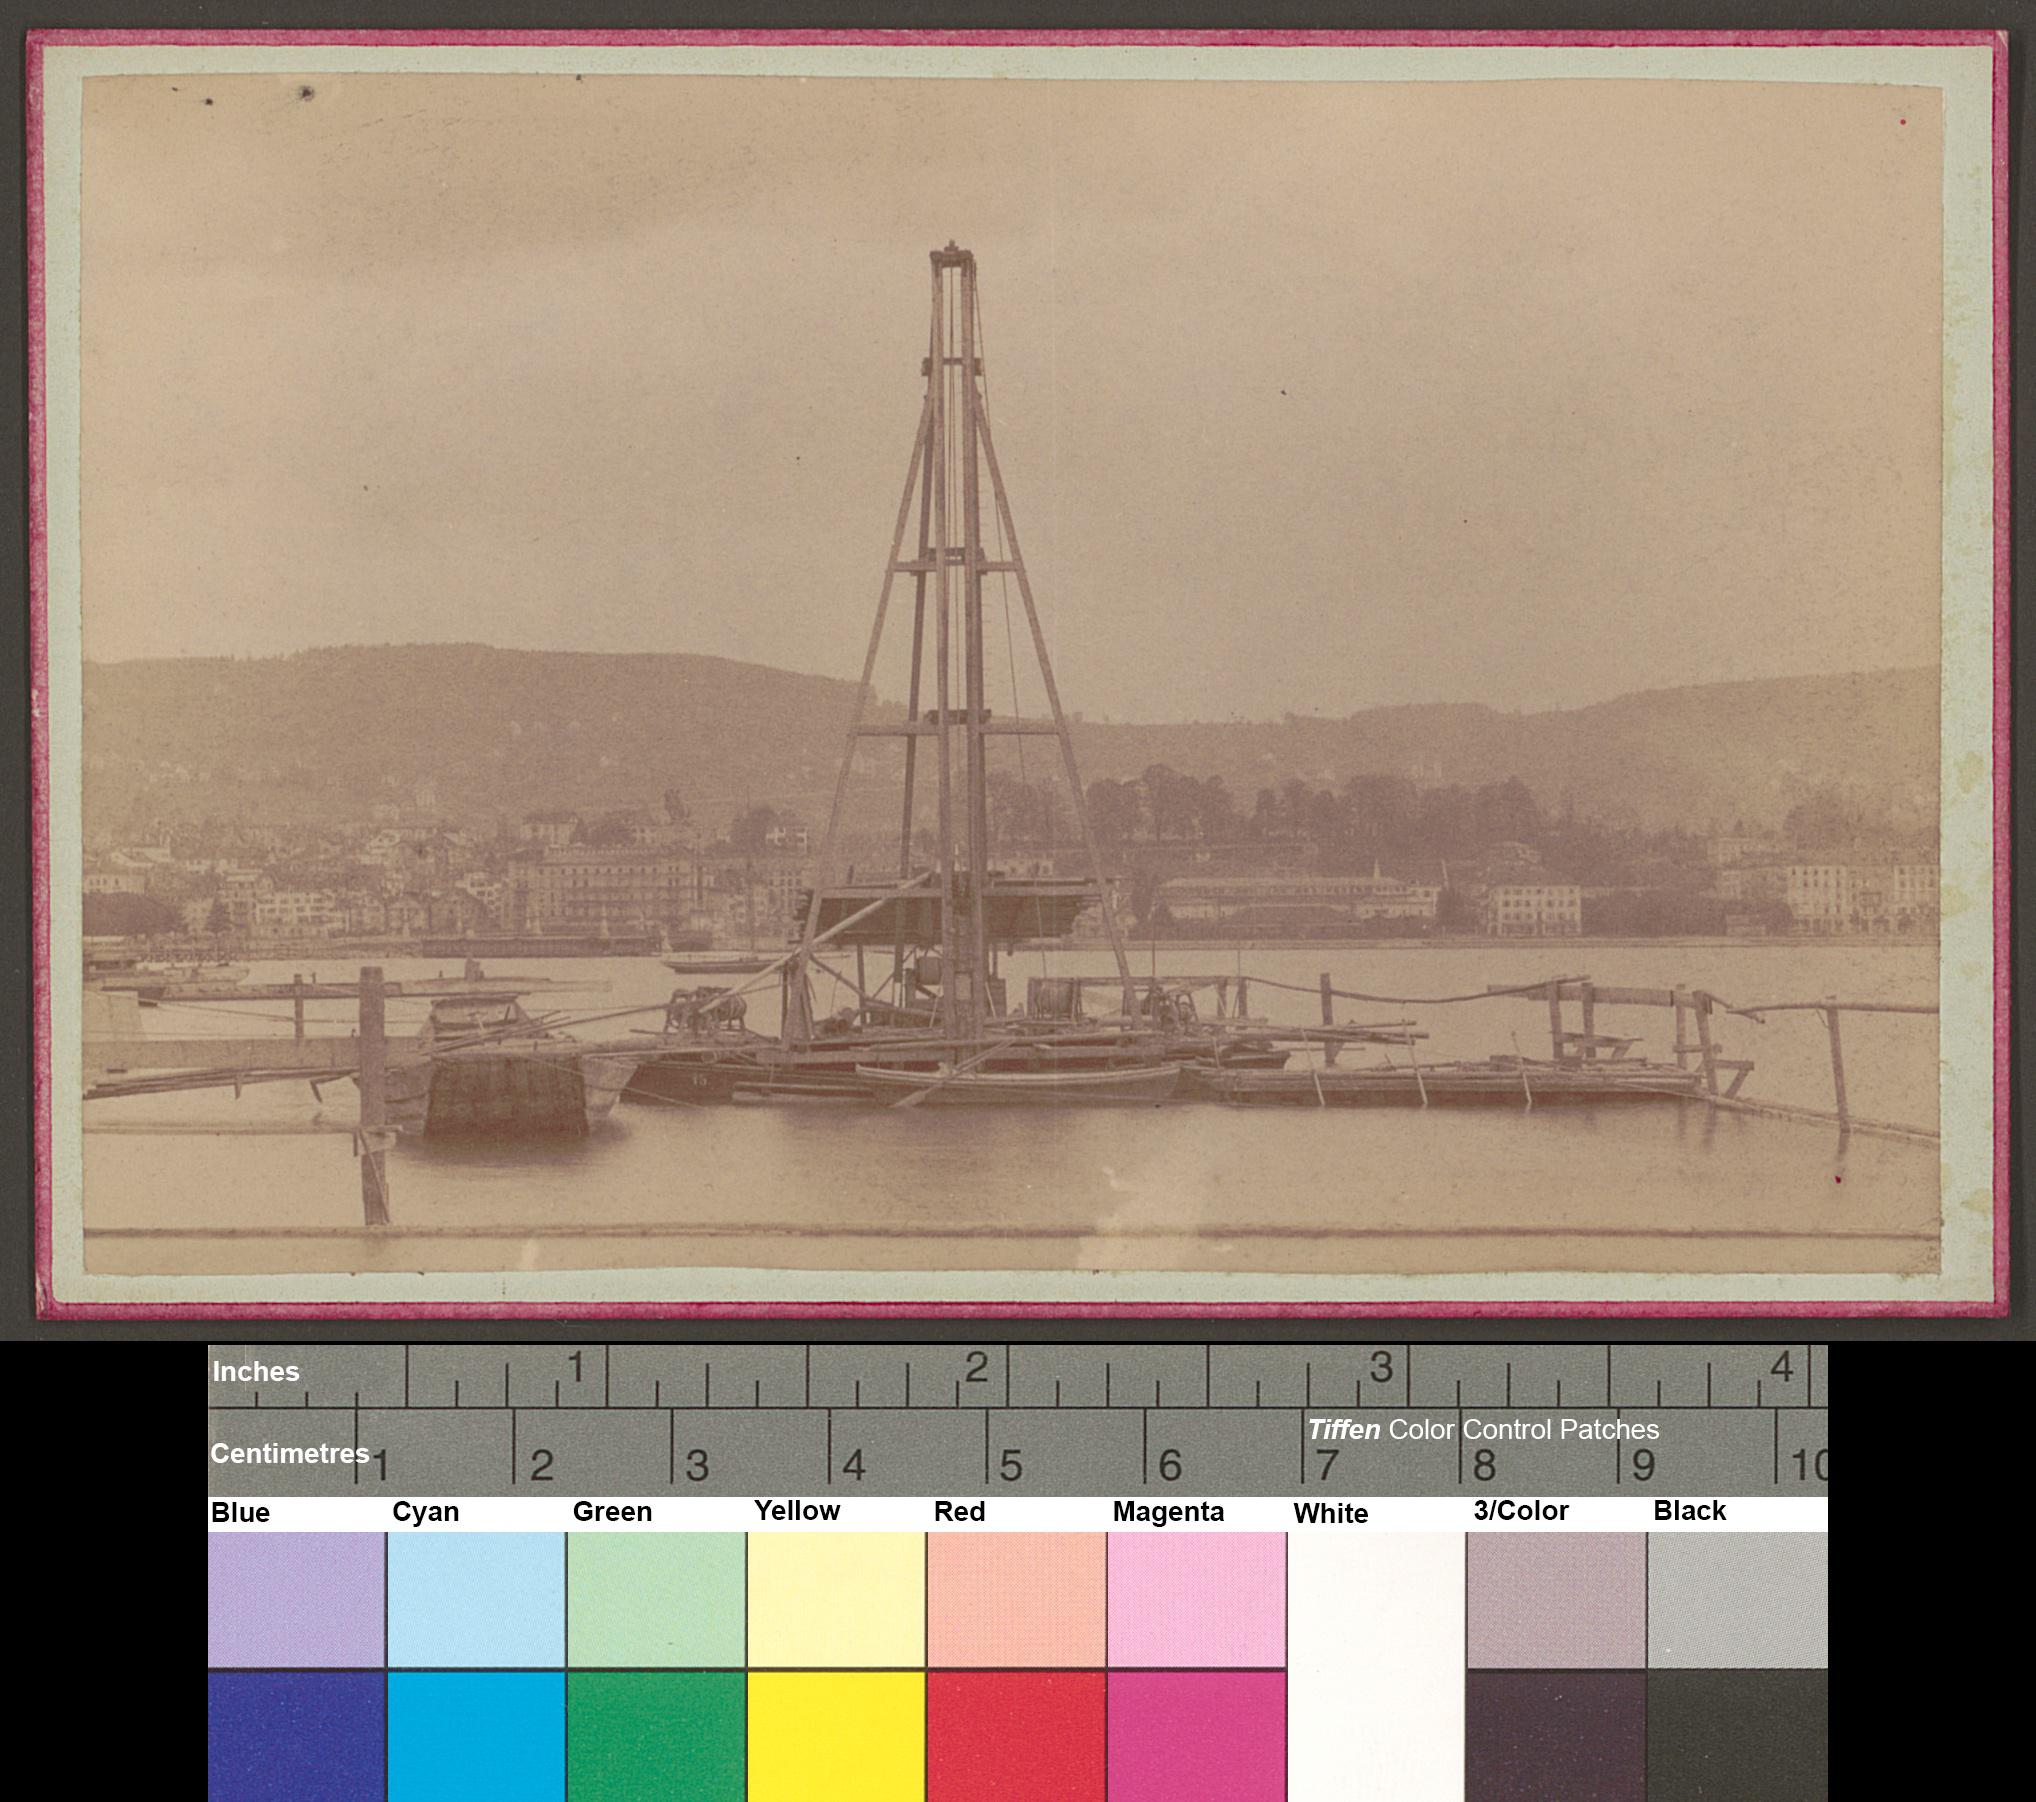Image resolution: width=2036 pixels, height=1802 pixels.
Task: Click the 'Green' patch label
Action: pyautogui.click(x=612, y=1512)
